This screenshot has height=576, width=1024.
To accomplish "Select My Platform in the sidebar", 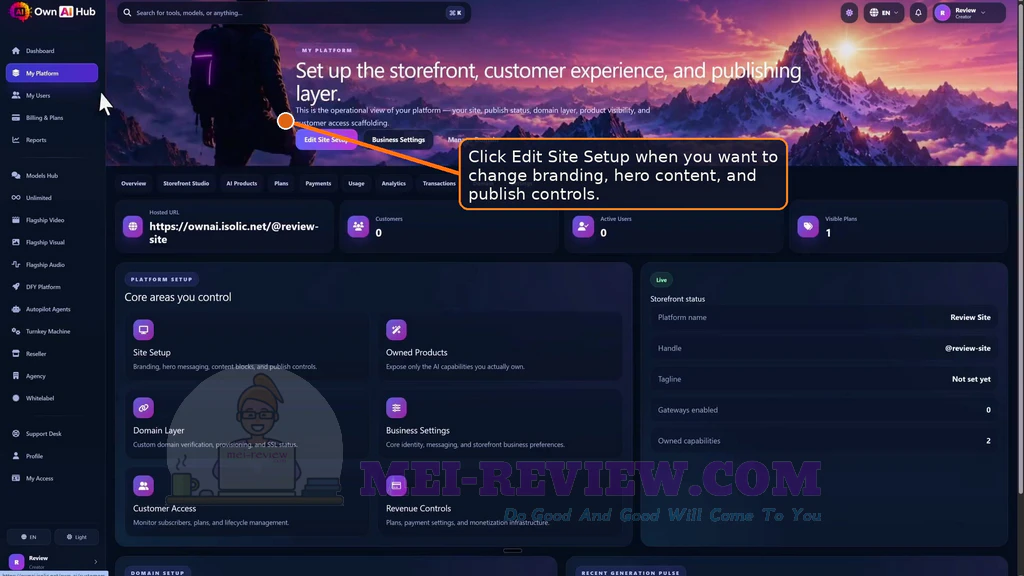I will coord(52,73).
